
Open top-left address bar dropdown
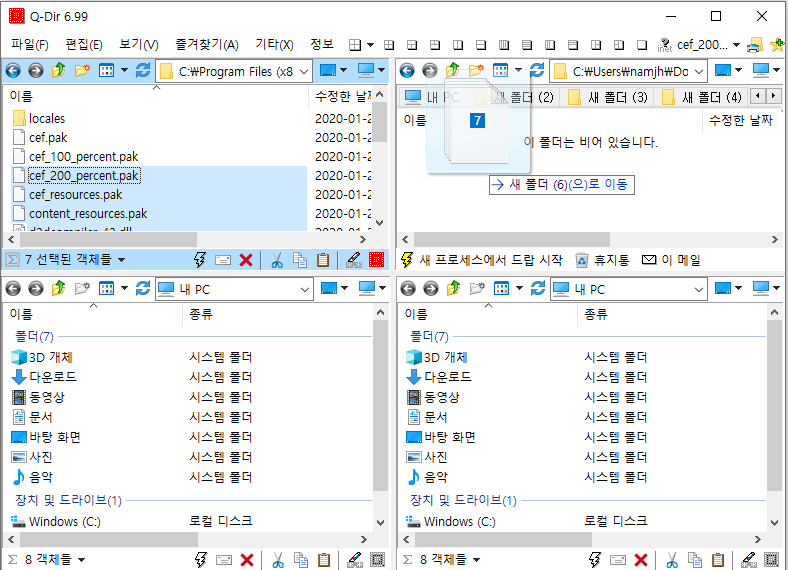304,72
